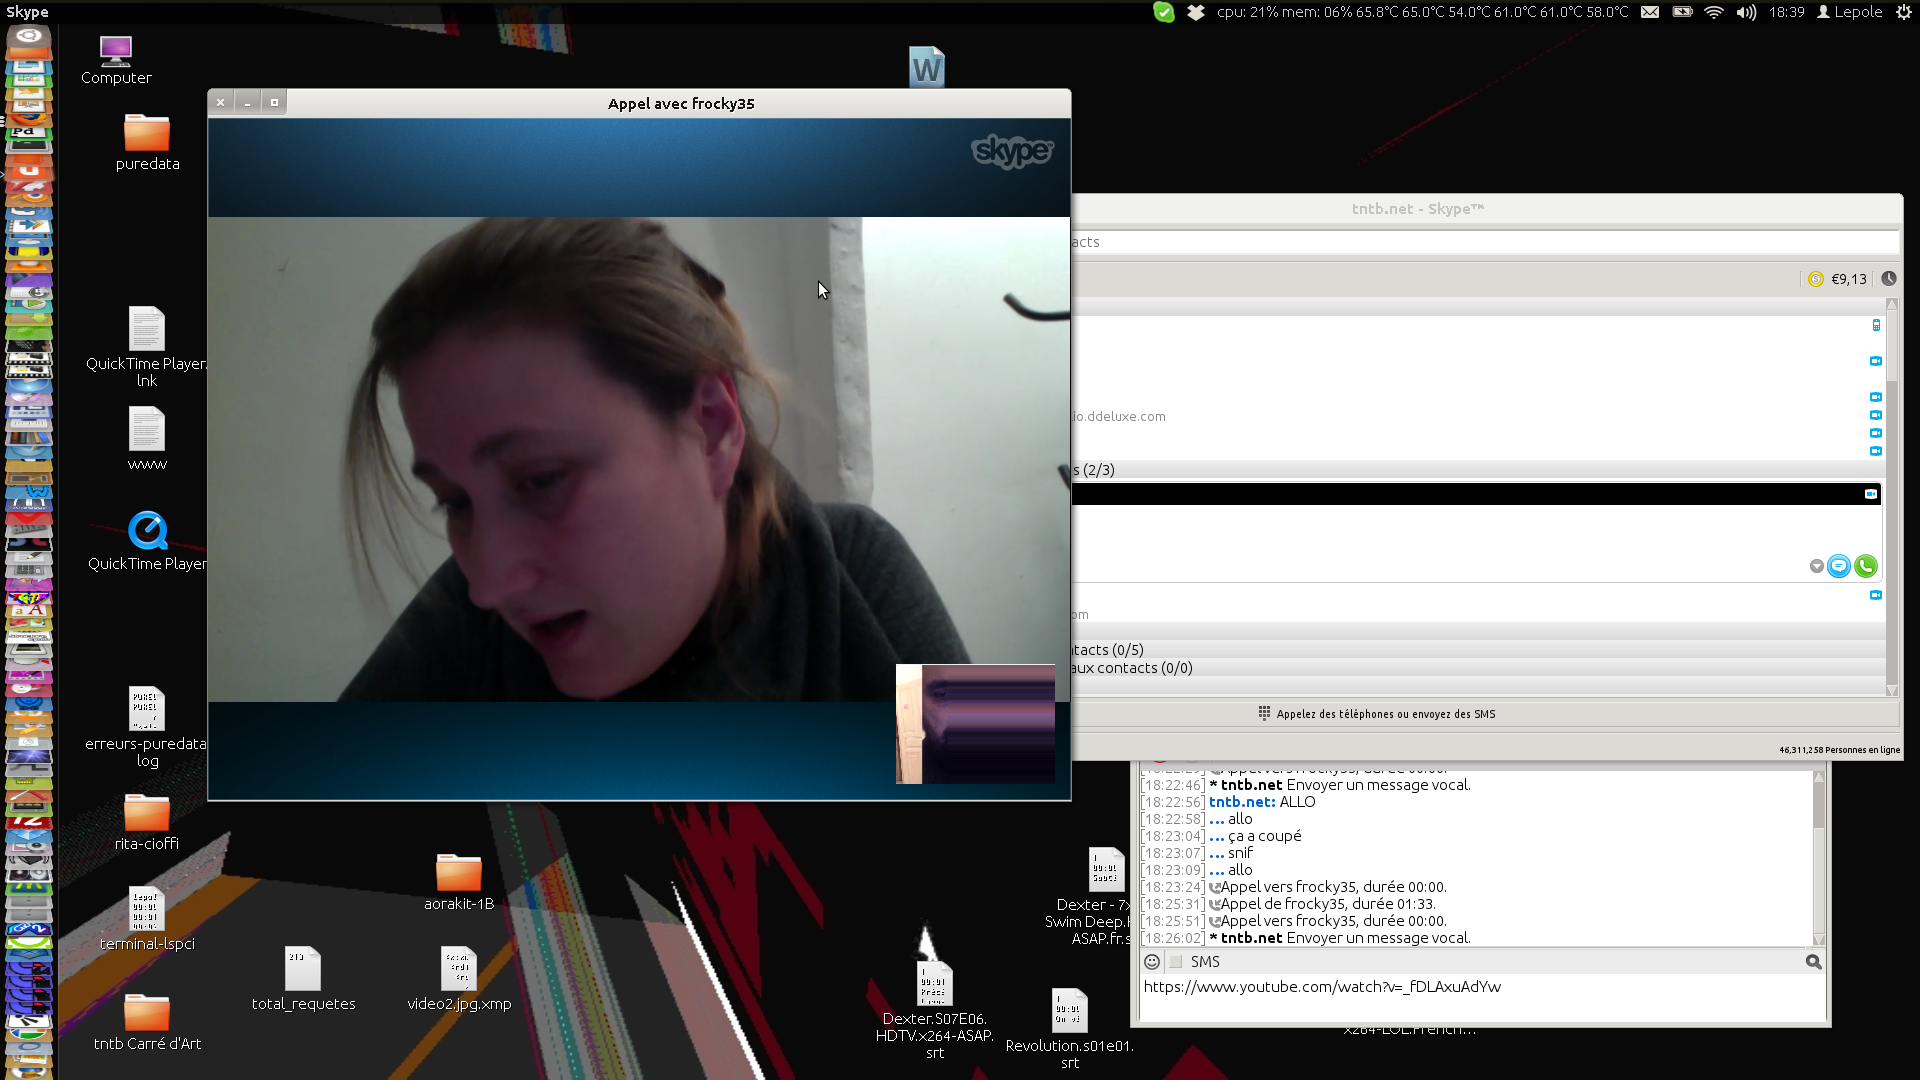Click 'Appelez des téléphones ou envoyez des SMS'
This screenshot has width=1920, height=1080.
pyautogui.click(x=1385, y=714)
